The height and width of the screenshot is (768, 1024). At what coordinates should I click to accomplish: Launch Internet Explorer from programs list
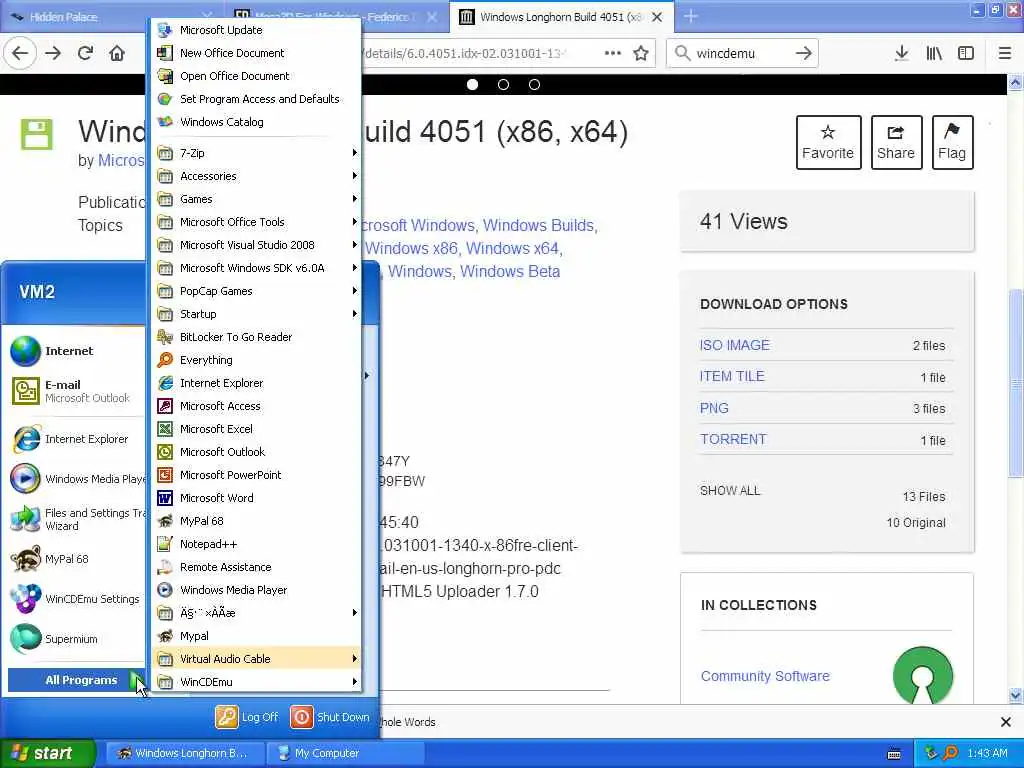[x=256, y=383]
